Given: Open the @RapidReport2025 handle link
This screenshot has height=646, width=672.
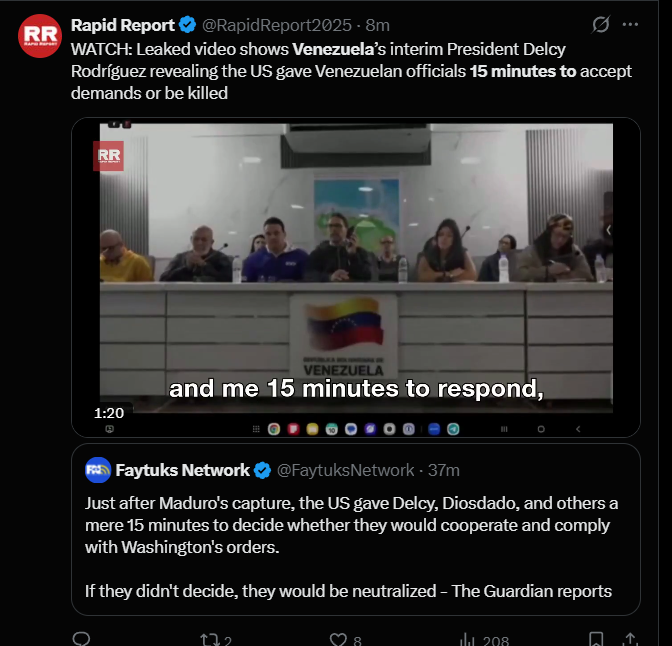Looking at the screenshot, I should click(x=277, y=25).
